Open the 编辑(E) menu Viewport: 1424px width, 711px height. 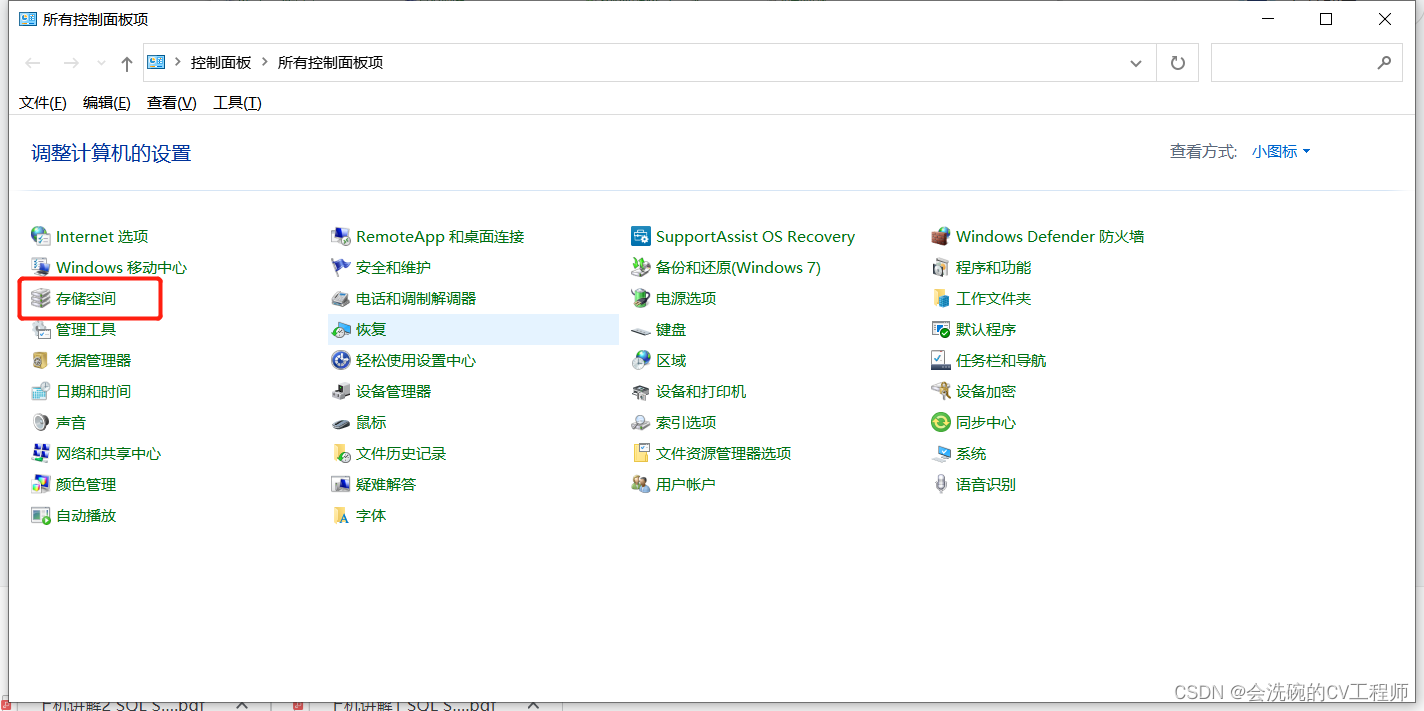106,102
